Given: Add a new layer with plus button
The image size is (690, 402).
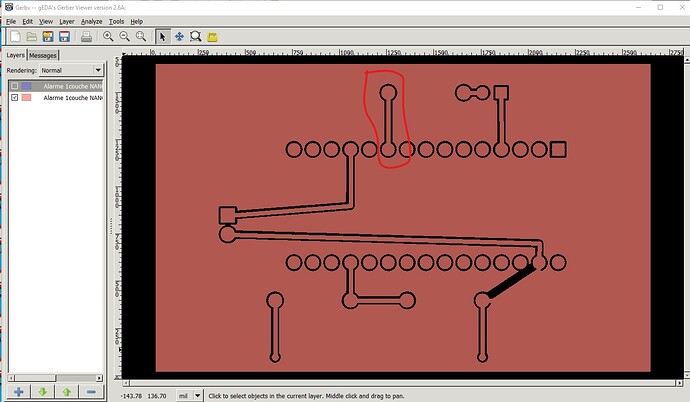Looking at the screenshot, I should pos(18,391).
